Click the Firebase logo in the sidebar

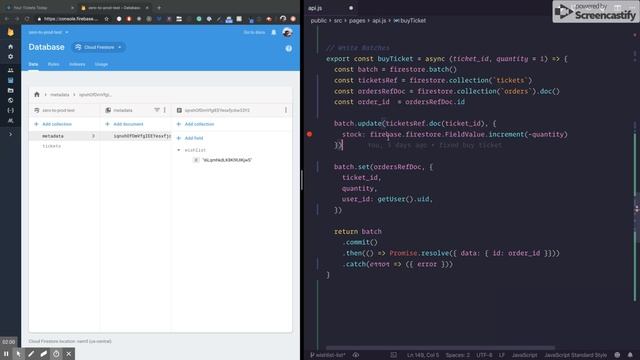coord(11,32)
